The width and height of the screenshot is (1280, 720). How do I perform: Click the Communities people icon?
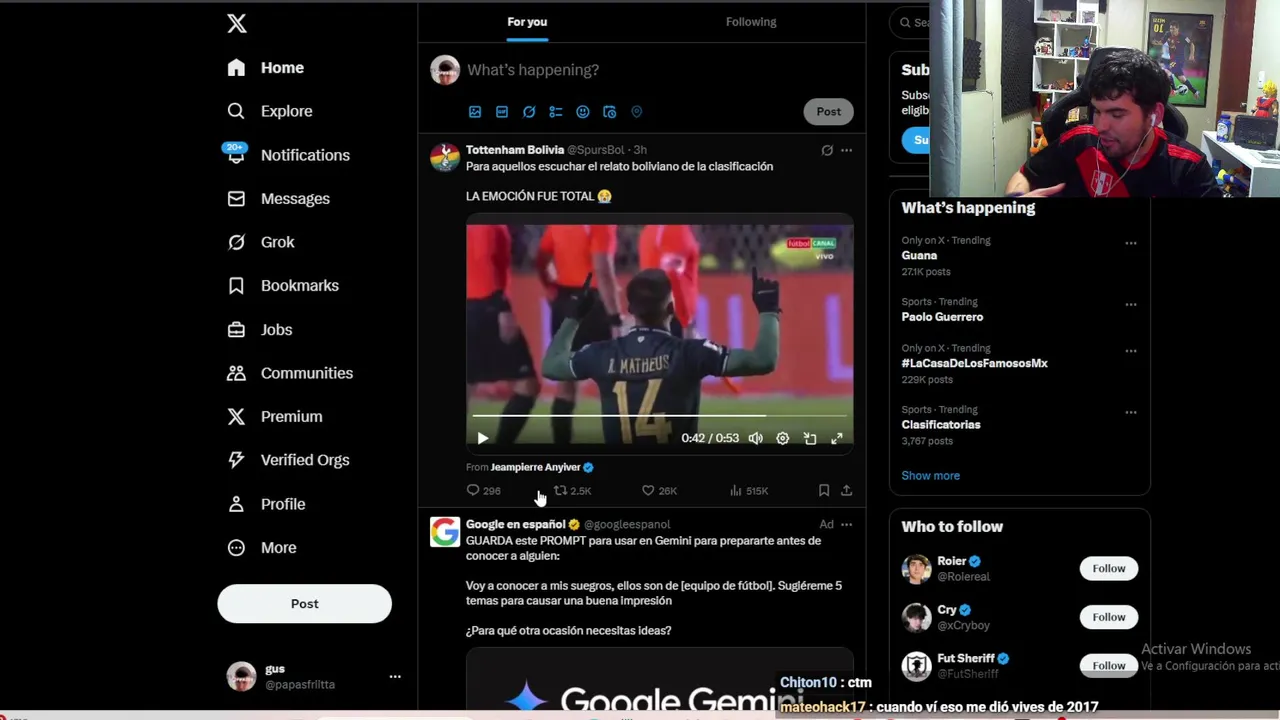[236, 373]
